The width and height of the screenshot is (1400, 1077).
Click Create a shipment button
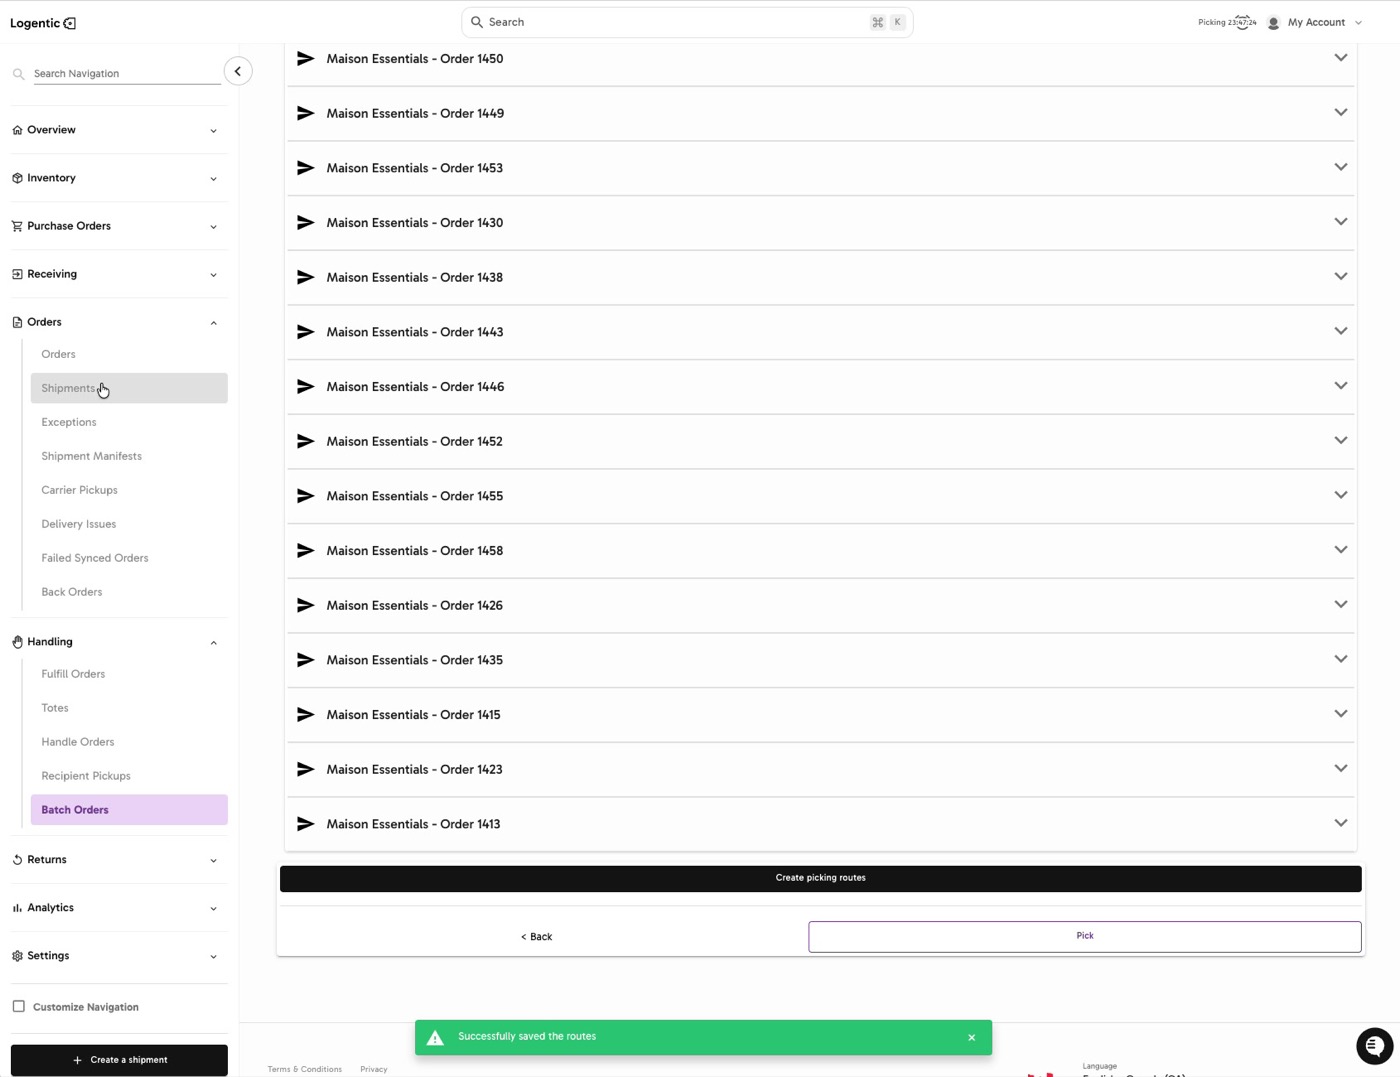[119, 1060]
